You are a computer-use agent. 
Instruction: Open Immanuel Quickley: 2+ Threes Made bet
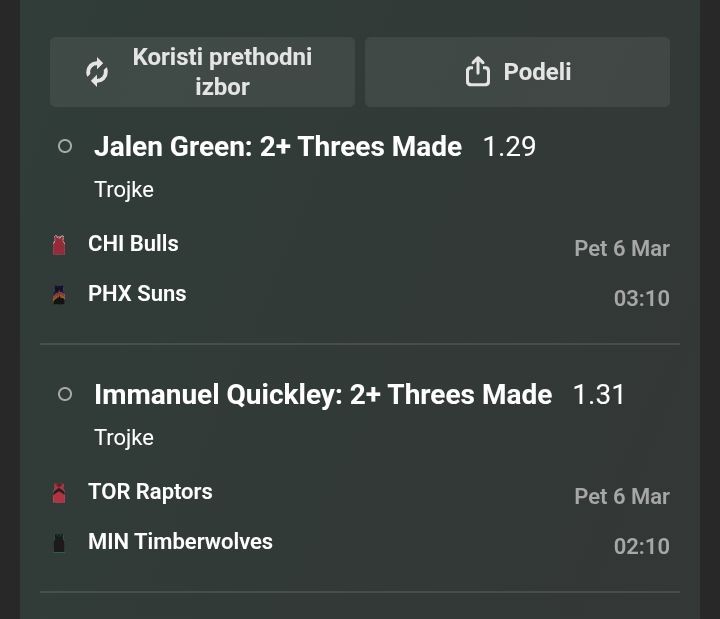pyautogui.click(x=322, y=395)
